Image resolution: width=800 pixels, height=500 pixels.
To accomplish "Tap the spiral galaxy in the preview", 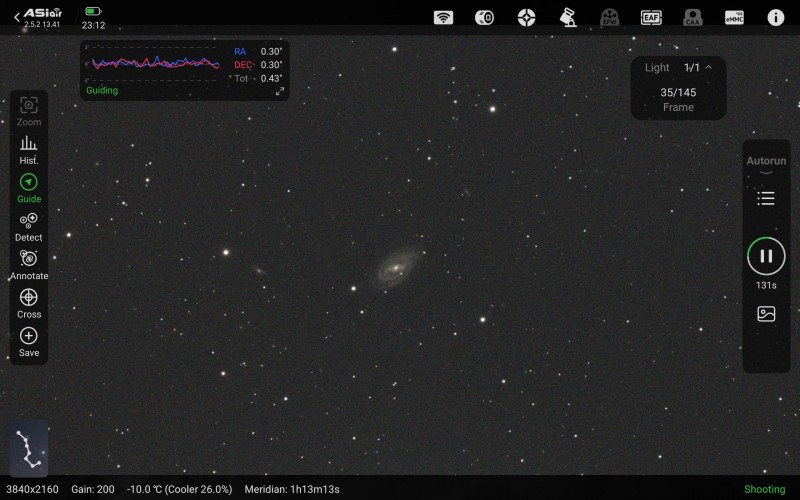I will pos(396,267).
